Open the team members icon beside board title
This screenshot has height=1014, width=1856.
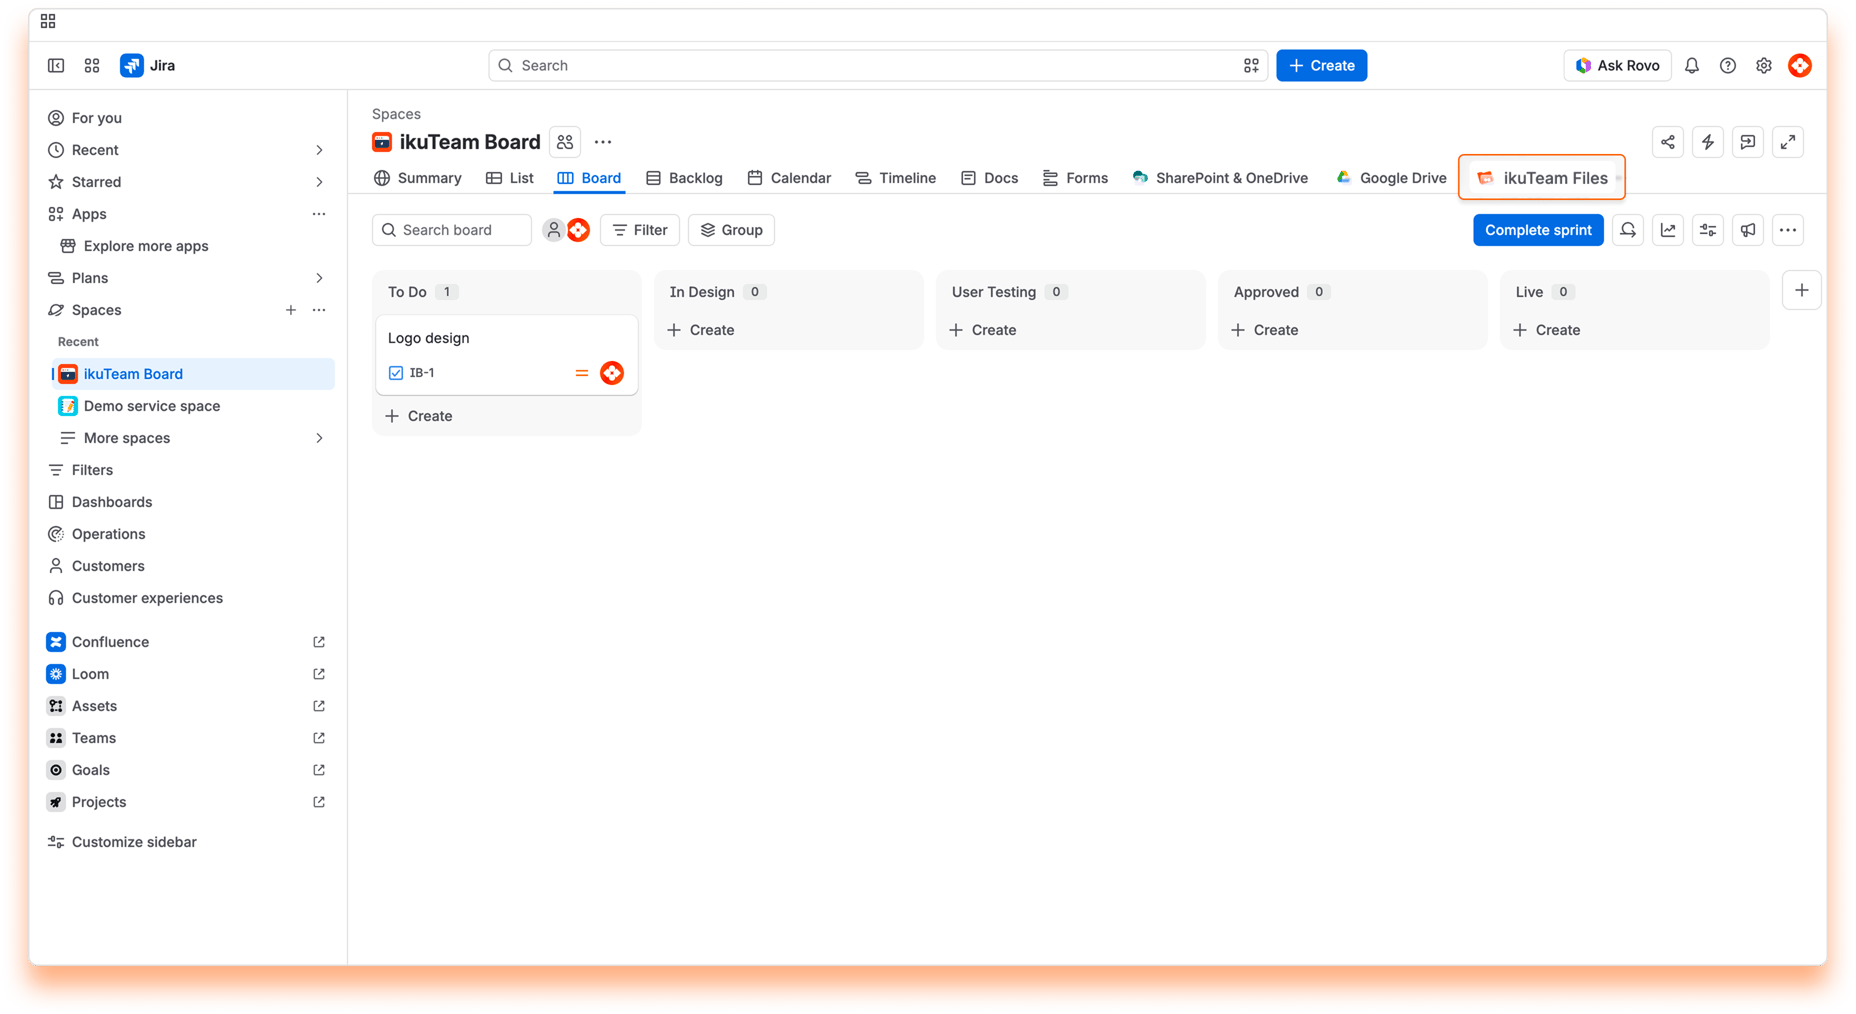(x=565, y=142)
